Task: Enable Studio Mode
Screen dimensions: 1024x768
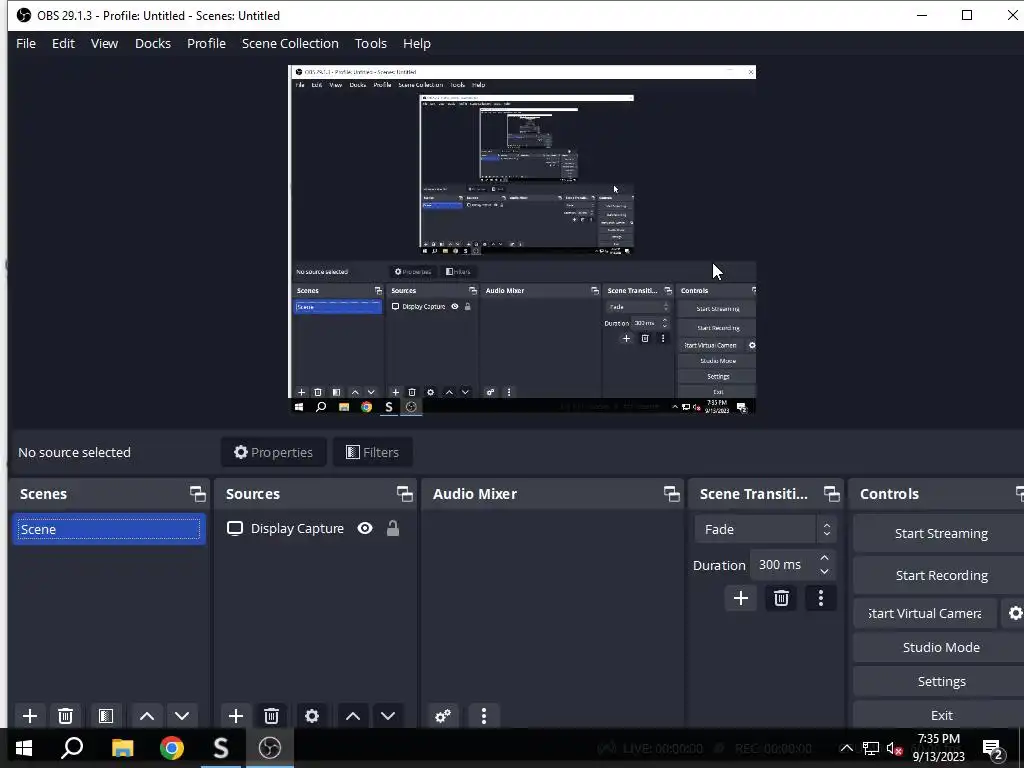Action: pyautogui.click(x=939, y=647)
